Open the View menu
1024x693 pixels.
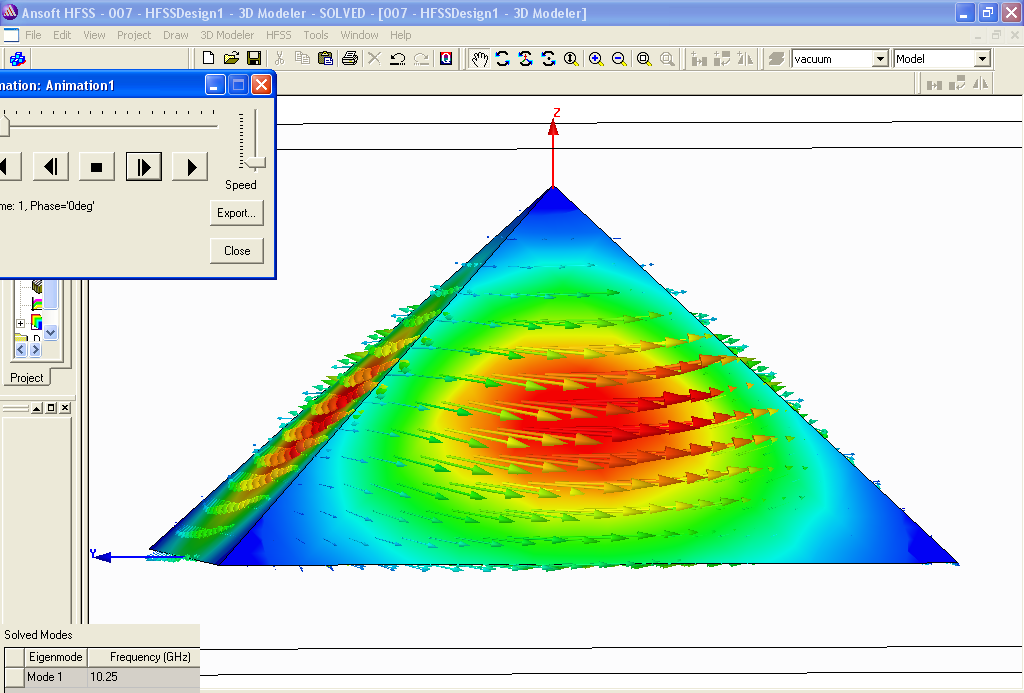[94, 35]
